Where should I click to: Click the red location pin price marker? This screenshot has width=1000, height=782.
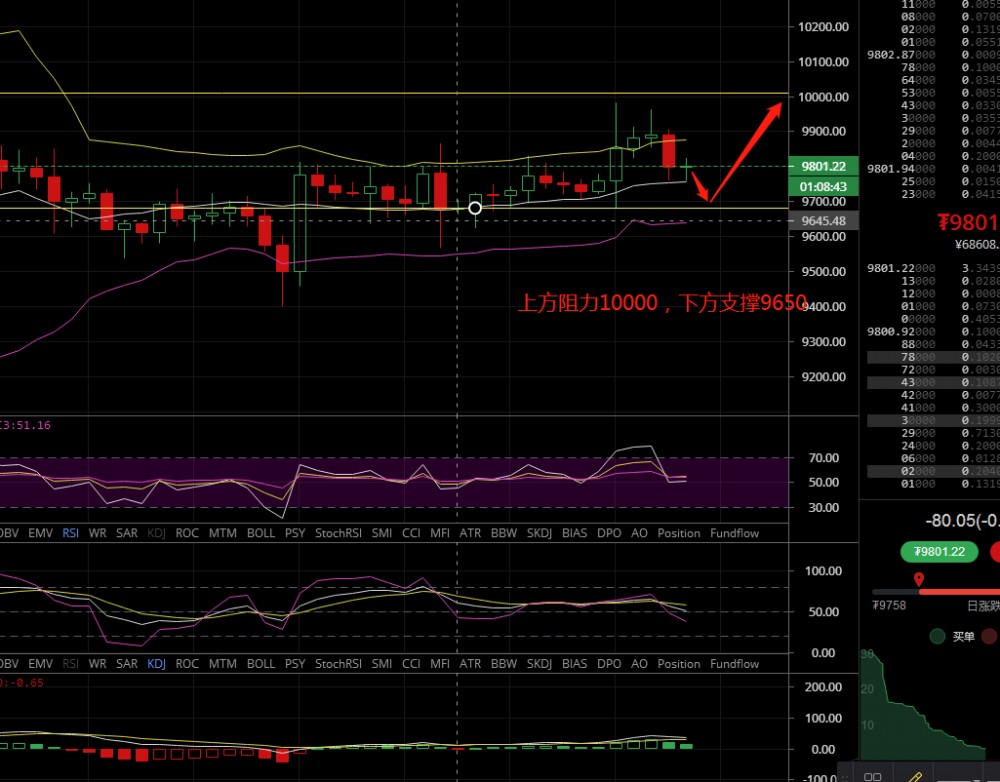918,579
